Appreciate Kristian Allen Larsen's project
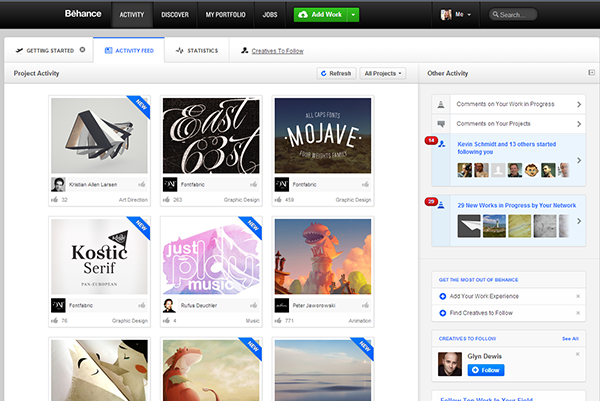600x401 pixels. 142,184
